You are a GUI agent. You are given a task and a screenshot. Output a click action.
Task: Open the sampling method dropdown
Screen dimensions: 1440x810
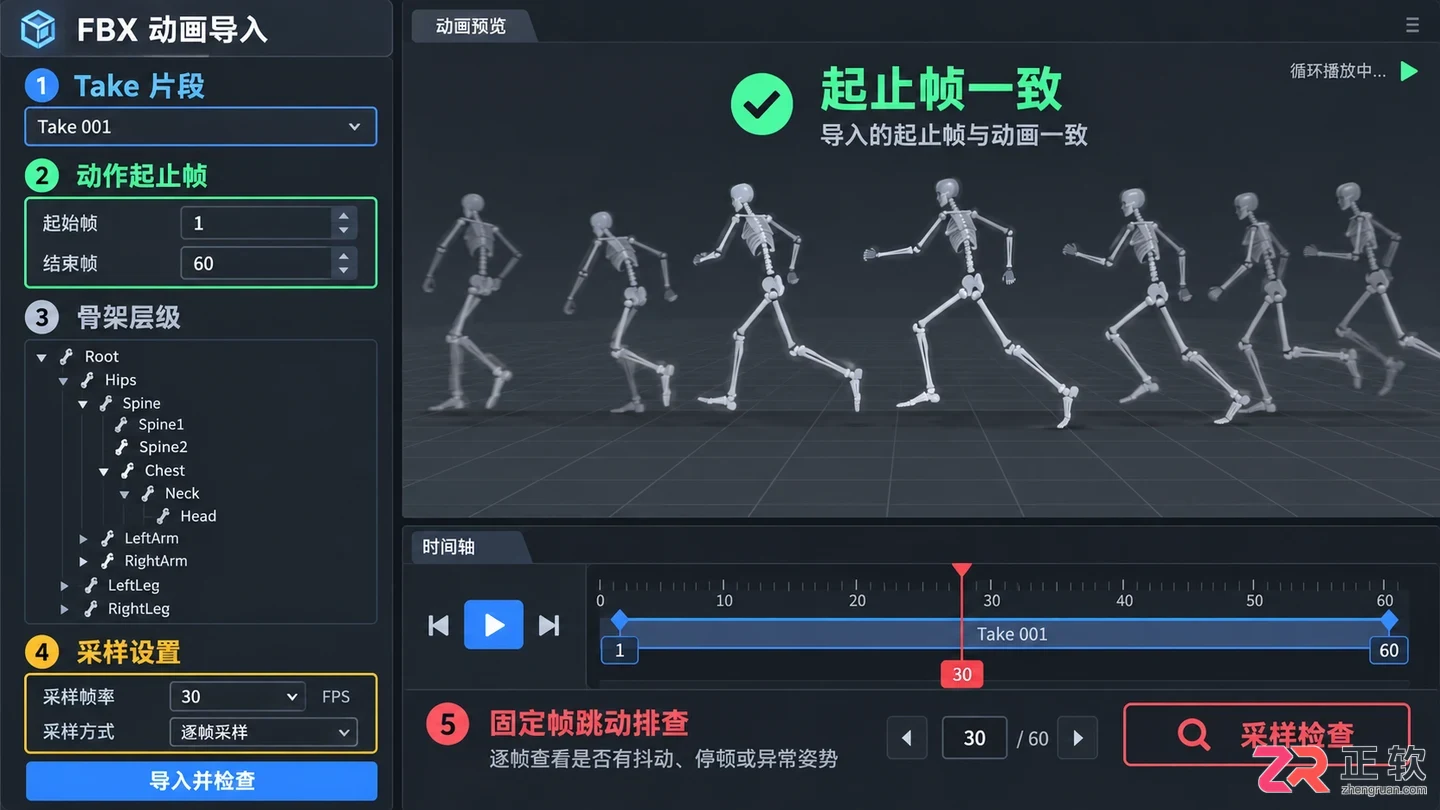tap(263, 732)
